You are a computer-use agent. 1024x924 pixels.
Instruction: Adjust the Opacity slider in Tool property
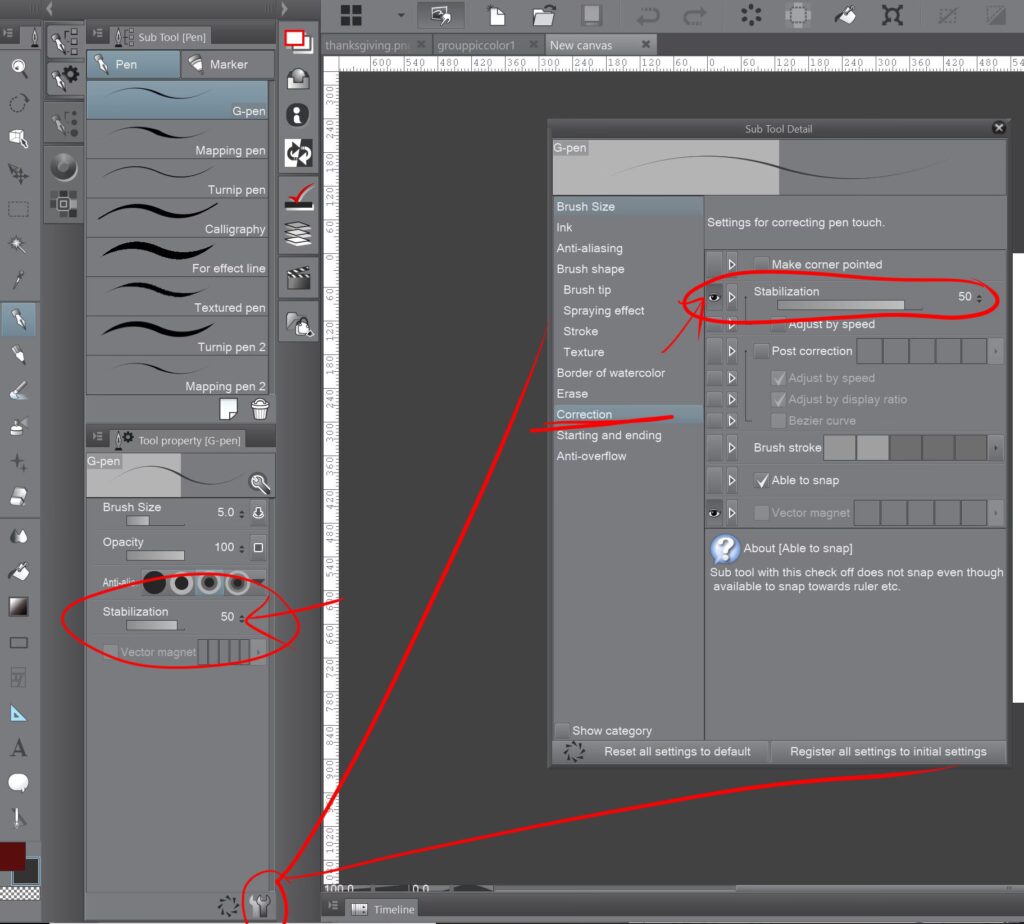pyautogui.click(x=155, y=555)
